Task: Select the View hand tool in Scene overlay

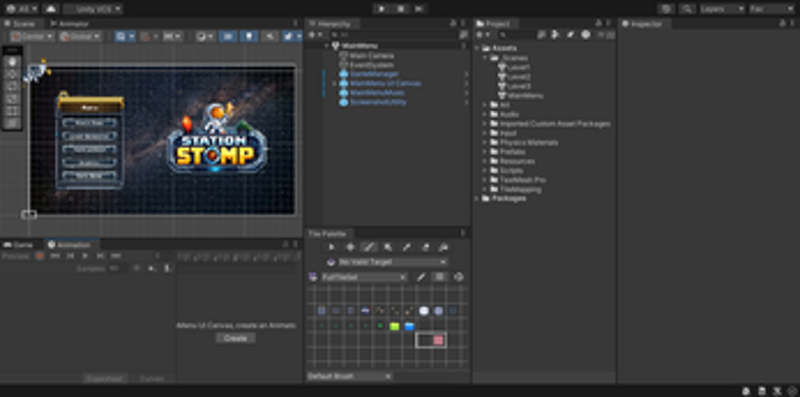Action: coord(13,61)
